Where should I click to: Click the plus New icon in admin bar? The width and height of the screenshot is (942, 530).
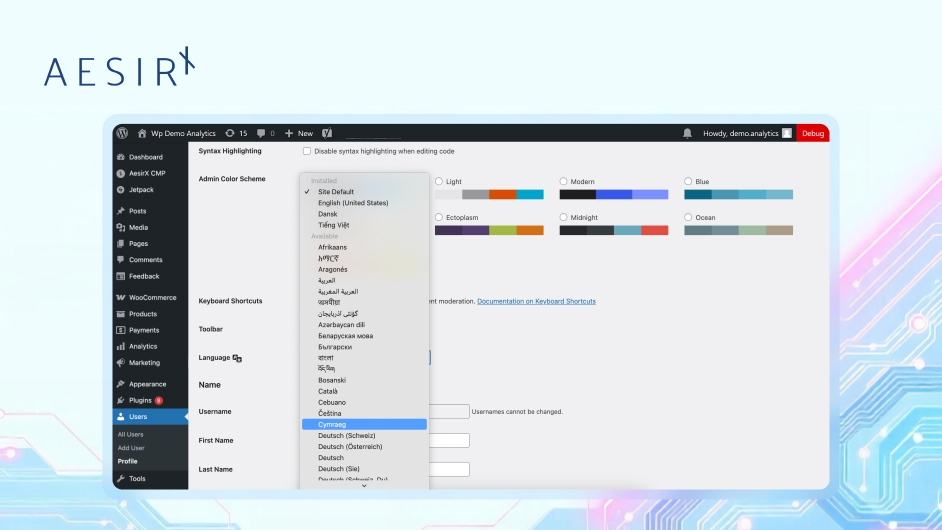coord(289,133)
